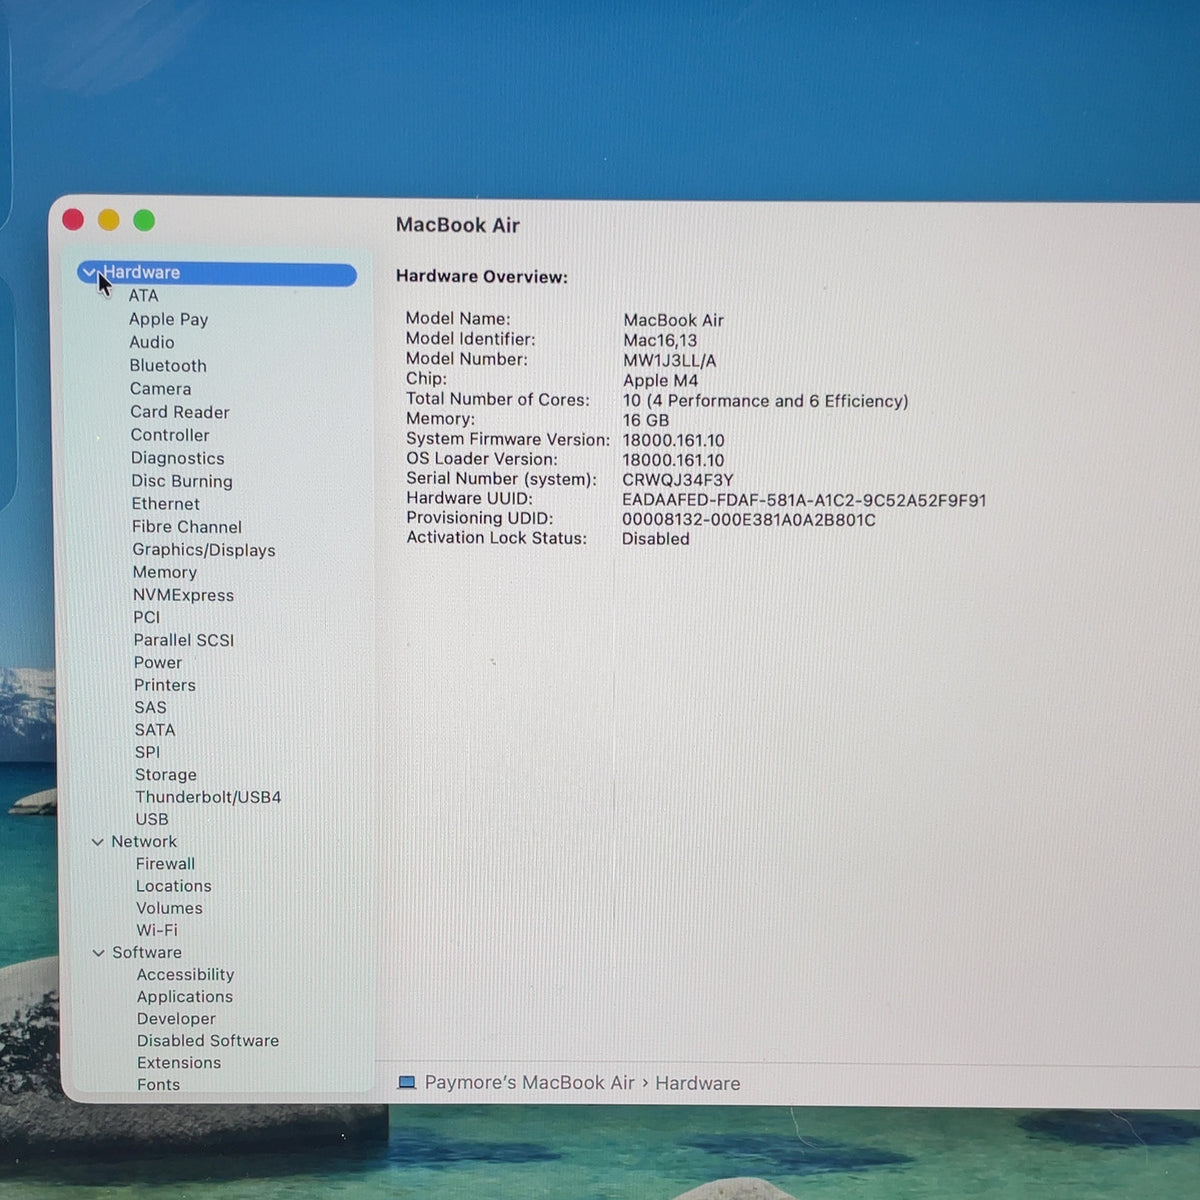Click the MacBook Air computer icon in path bar
The image size is (1200, 1200).
coord(407,1083)
